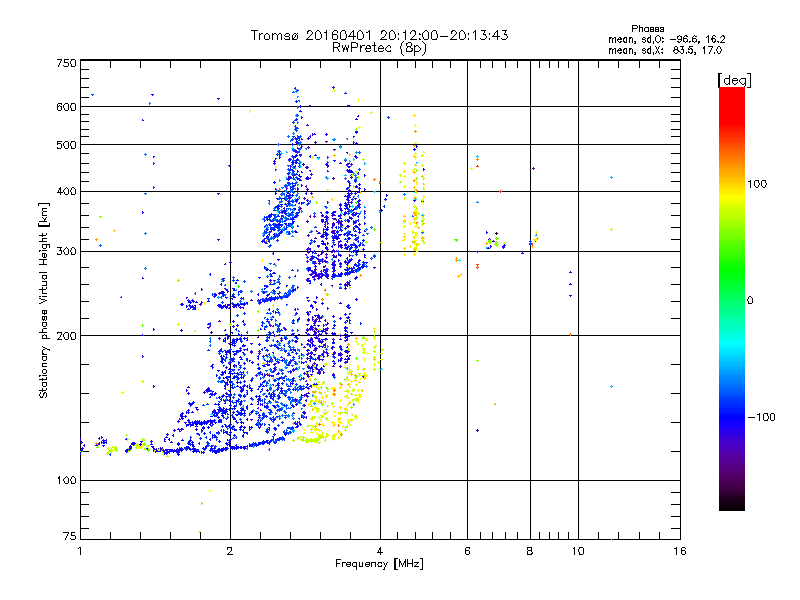Click the x-axis tick label '8'

coord(530,551)
